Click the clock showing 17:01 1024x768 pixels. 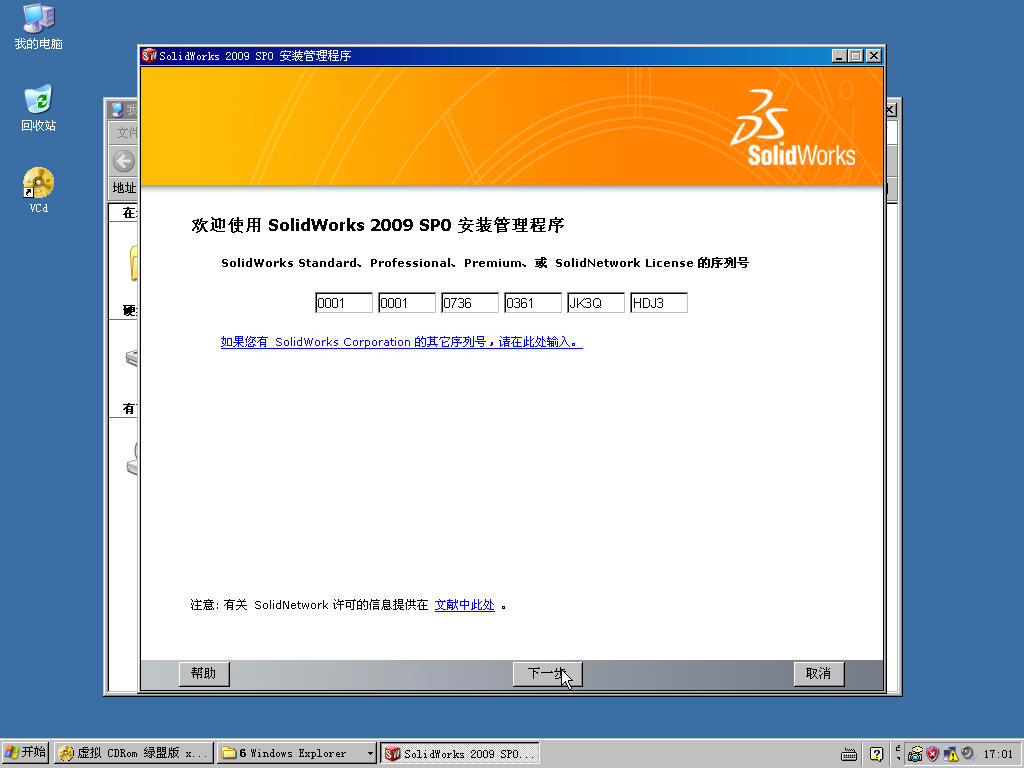[998, 754]
